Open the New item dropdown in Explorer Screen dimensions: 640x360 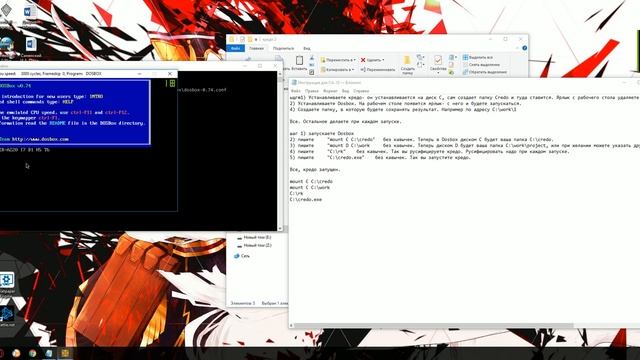[x=420, y=57]
